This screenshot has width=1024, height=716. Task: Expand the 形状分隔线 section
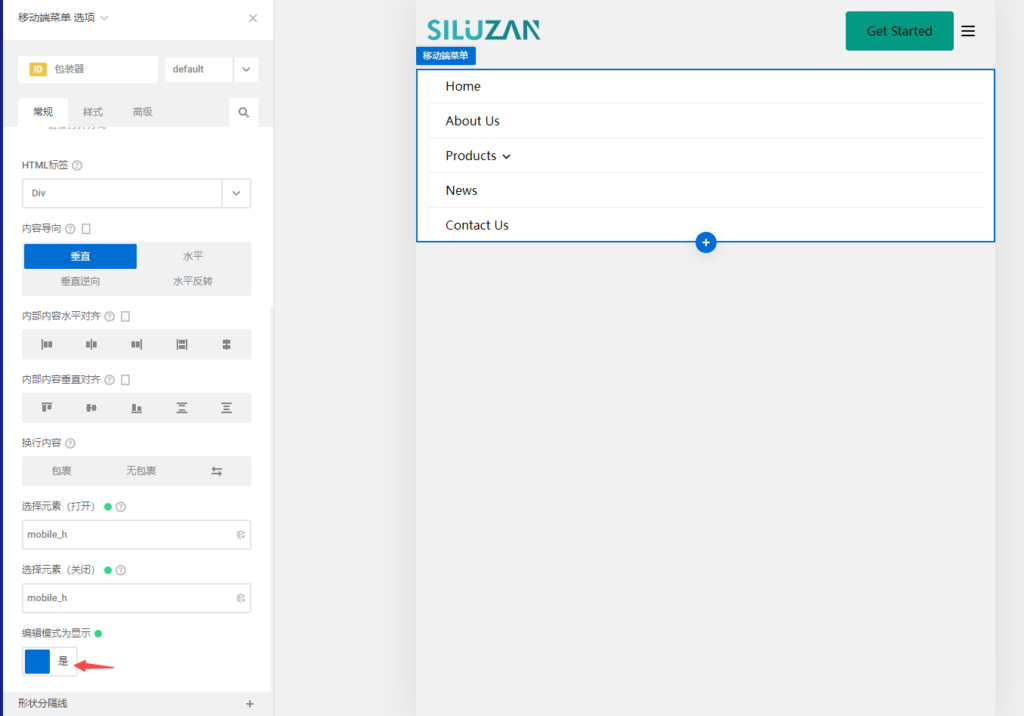tap(250, 704)
